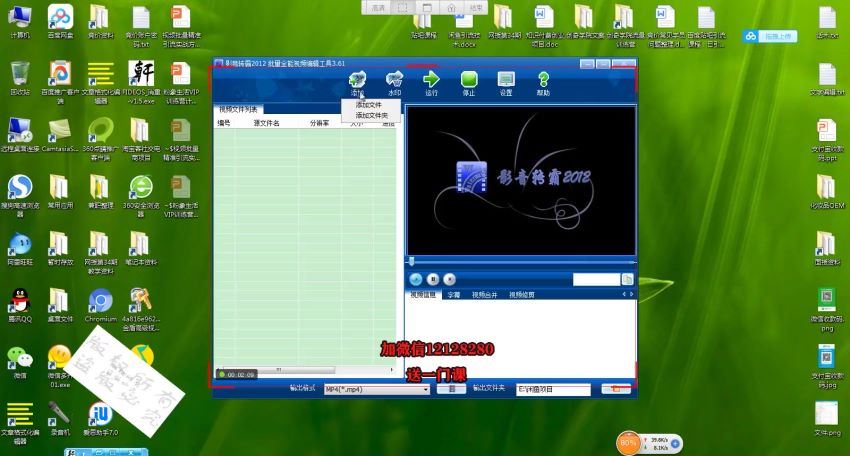850x456 pixels.
Task: Click the 分辨率 column header
Action: coord(319,123)
